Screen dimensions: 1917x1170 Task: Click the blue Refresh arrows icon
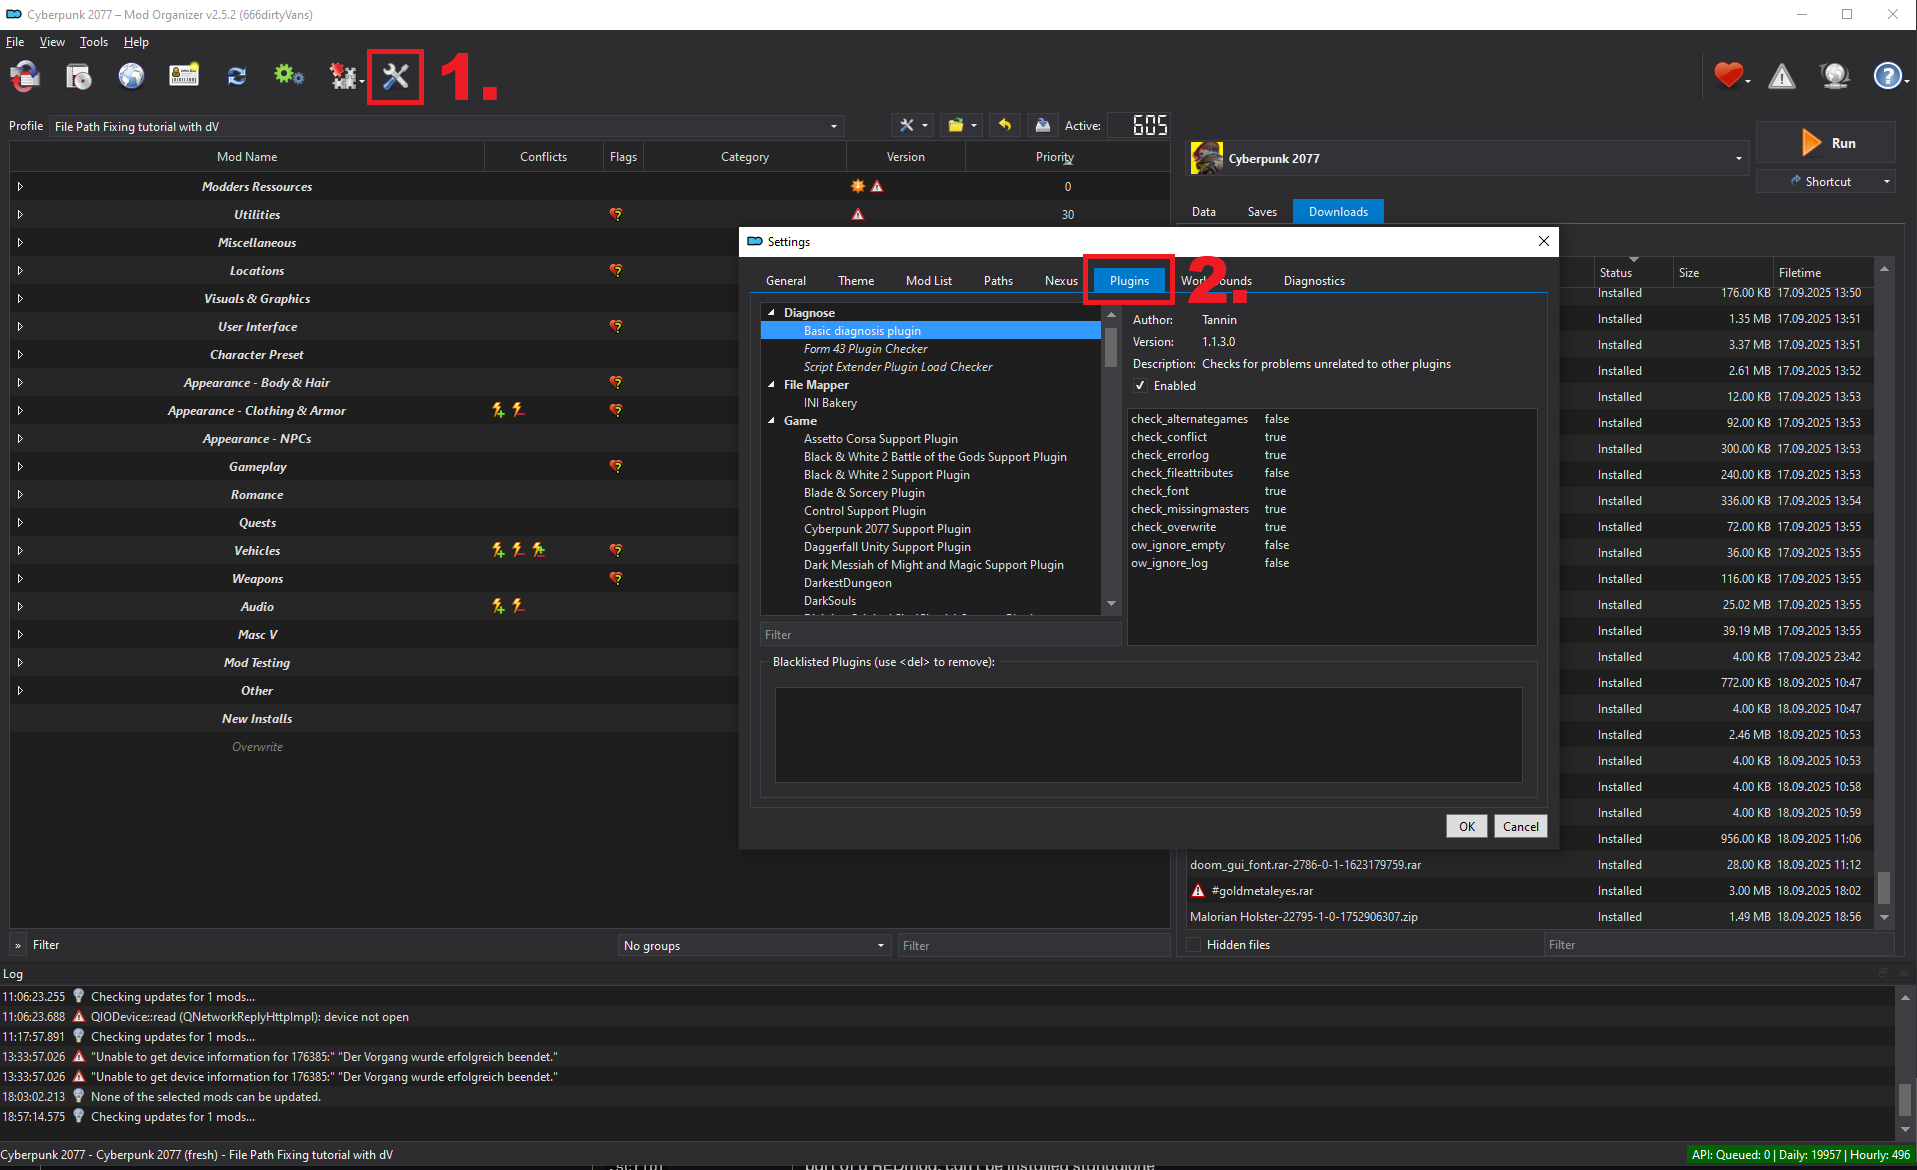(237, 76)
